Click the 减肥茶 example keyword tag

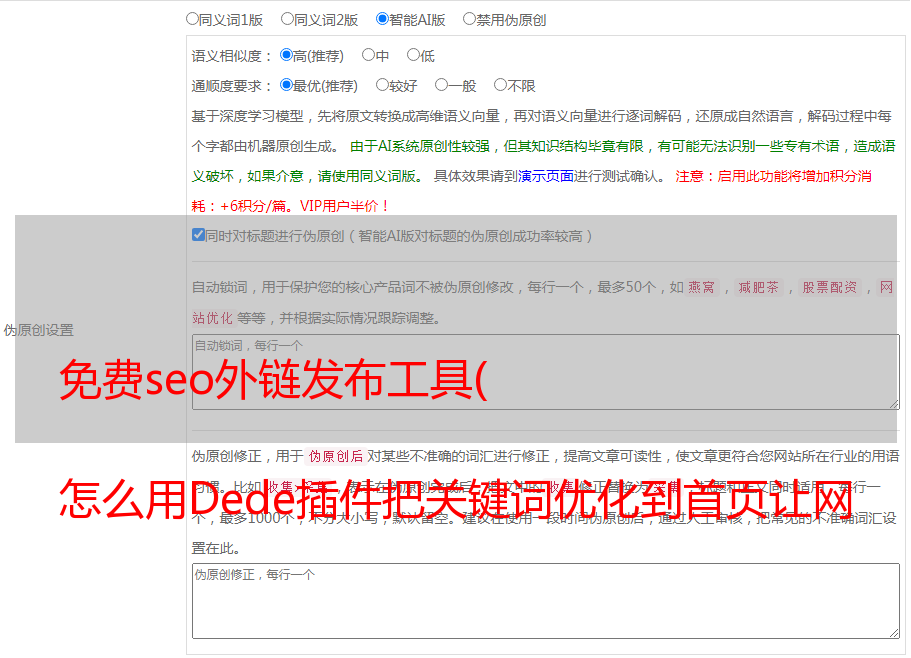pos(758,287)
